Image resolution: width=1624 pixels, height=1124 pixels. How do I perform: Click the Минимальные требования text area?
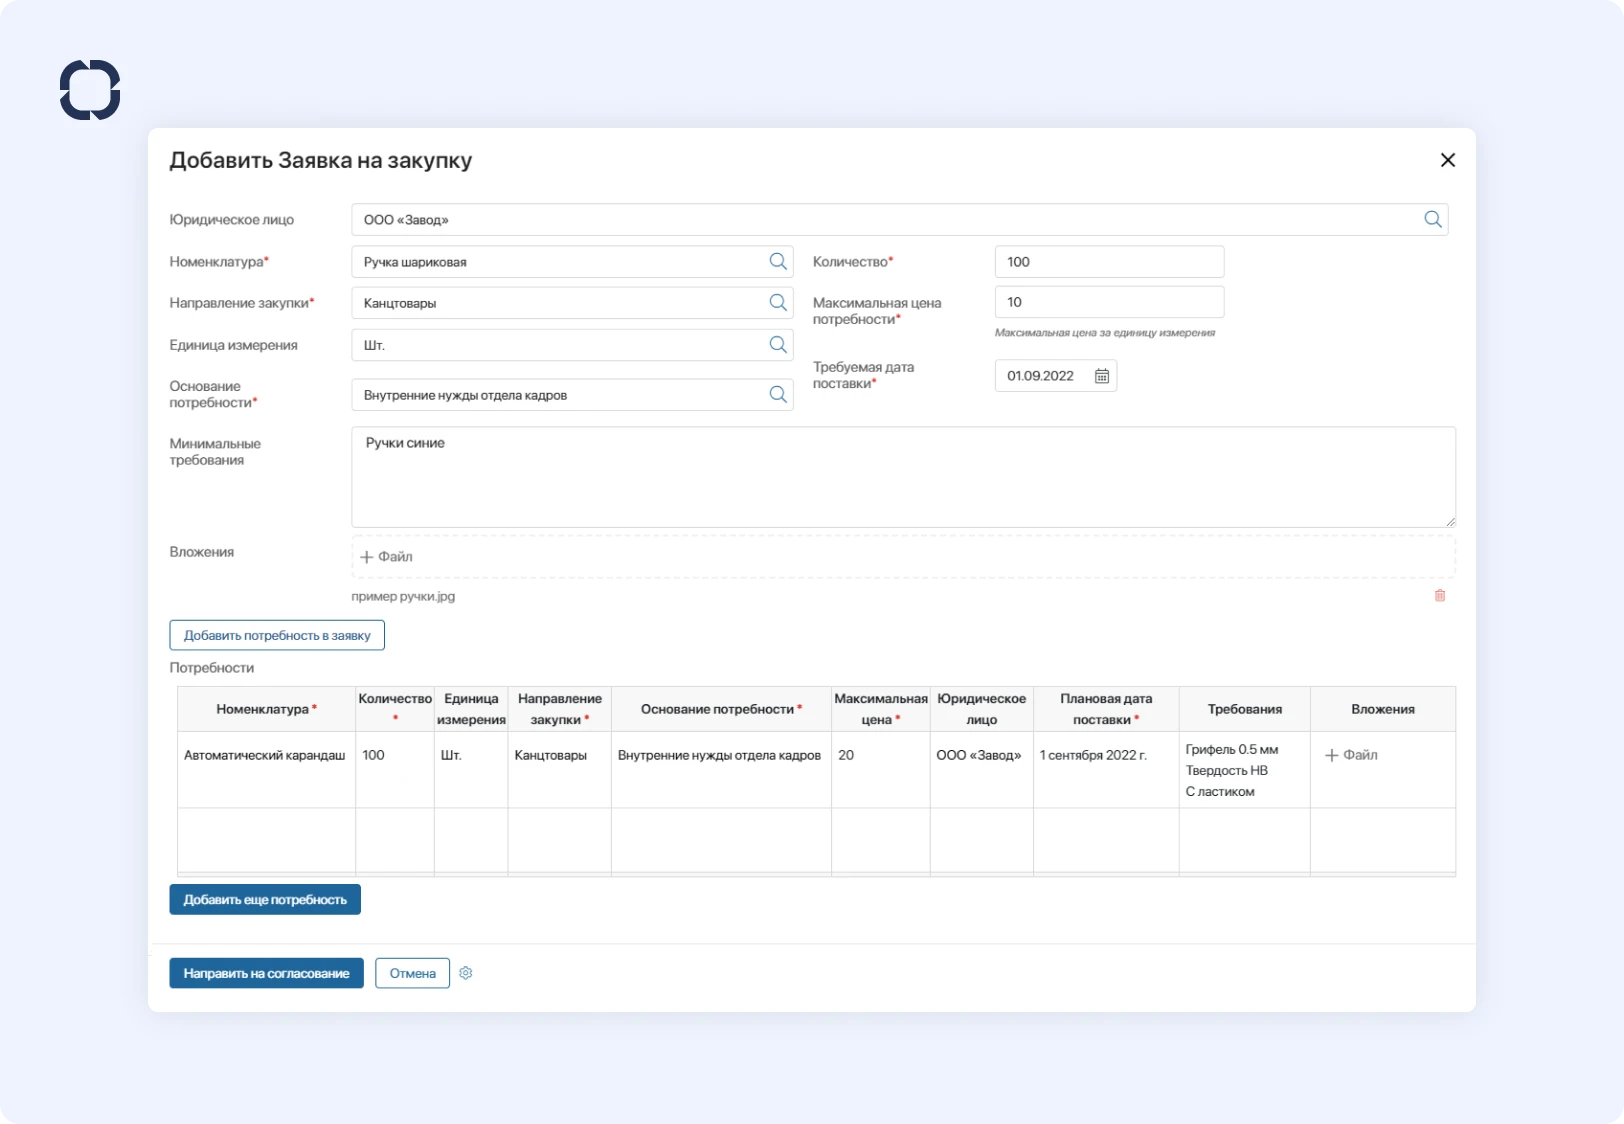pyautogui.click(x=902, y=477)
